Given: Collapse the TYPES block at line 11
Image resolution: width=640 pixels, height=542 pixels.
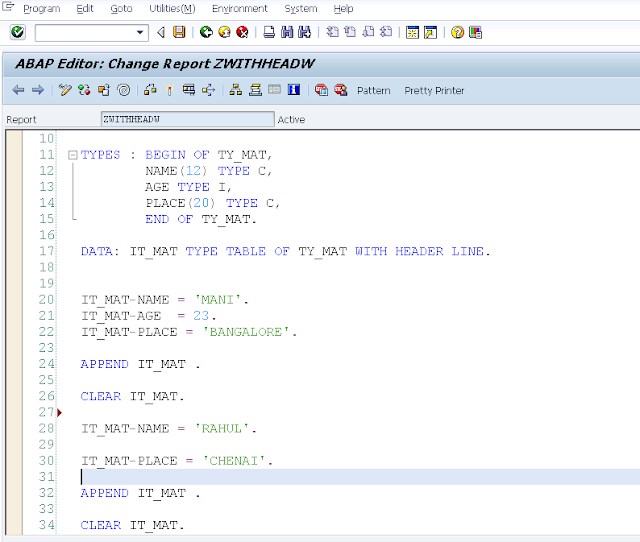Looking at the screenshot, I should 73,155.
